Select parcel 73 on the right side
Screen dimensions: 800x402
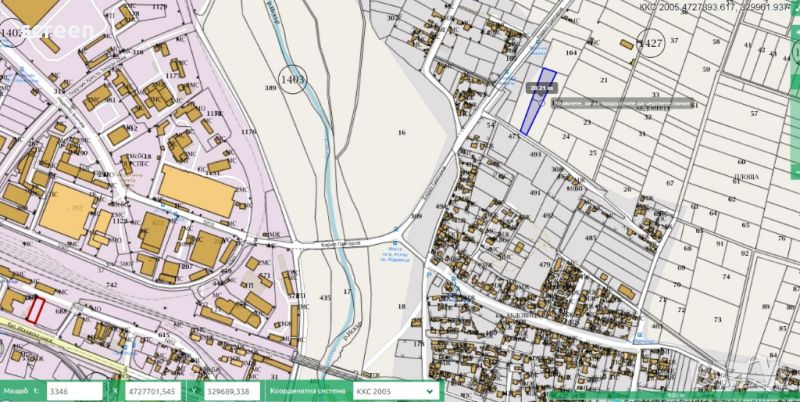point(717,320)
